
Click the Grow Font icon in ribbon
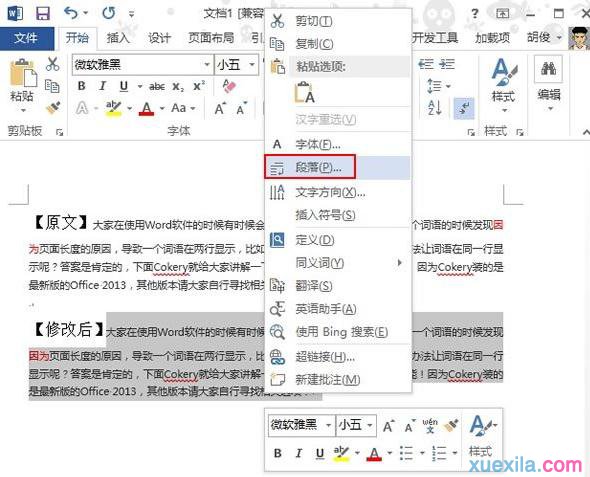pyautogui.click(x=220, y=108)
